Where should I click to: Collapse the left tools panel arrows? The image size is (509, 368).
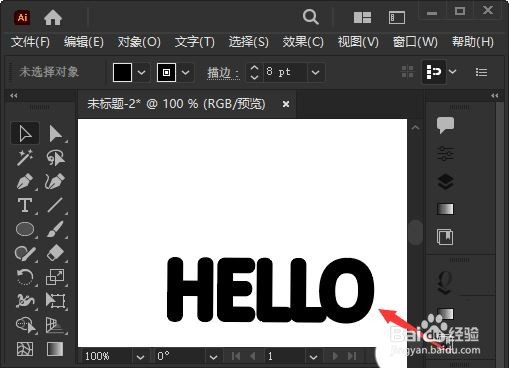point(14,96)
